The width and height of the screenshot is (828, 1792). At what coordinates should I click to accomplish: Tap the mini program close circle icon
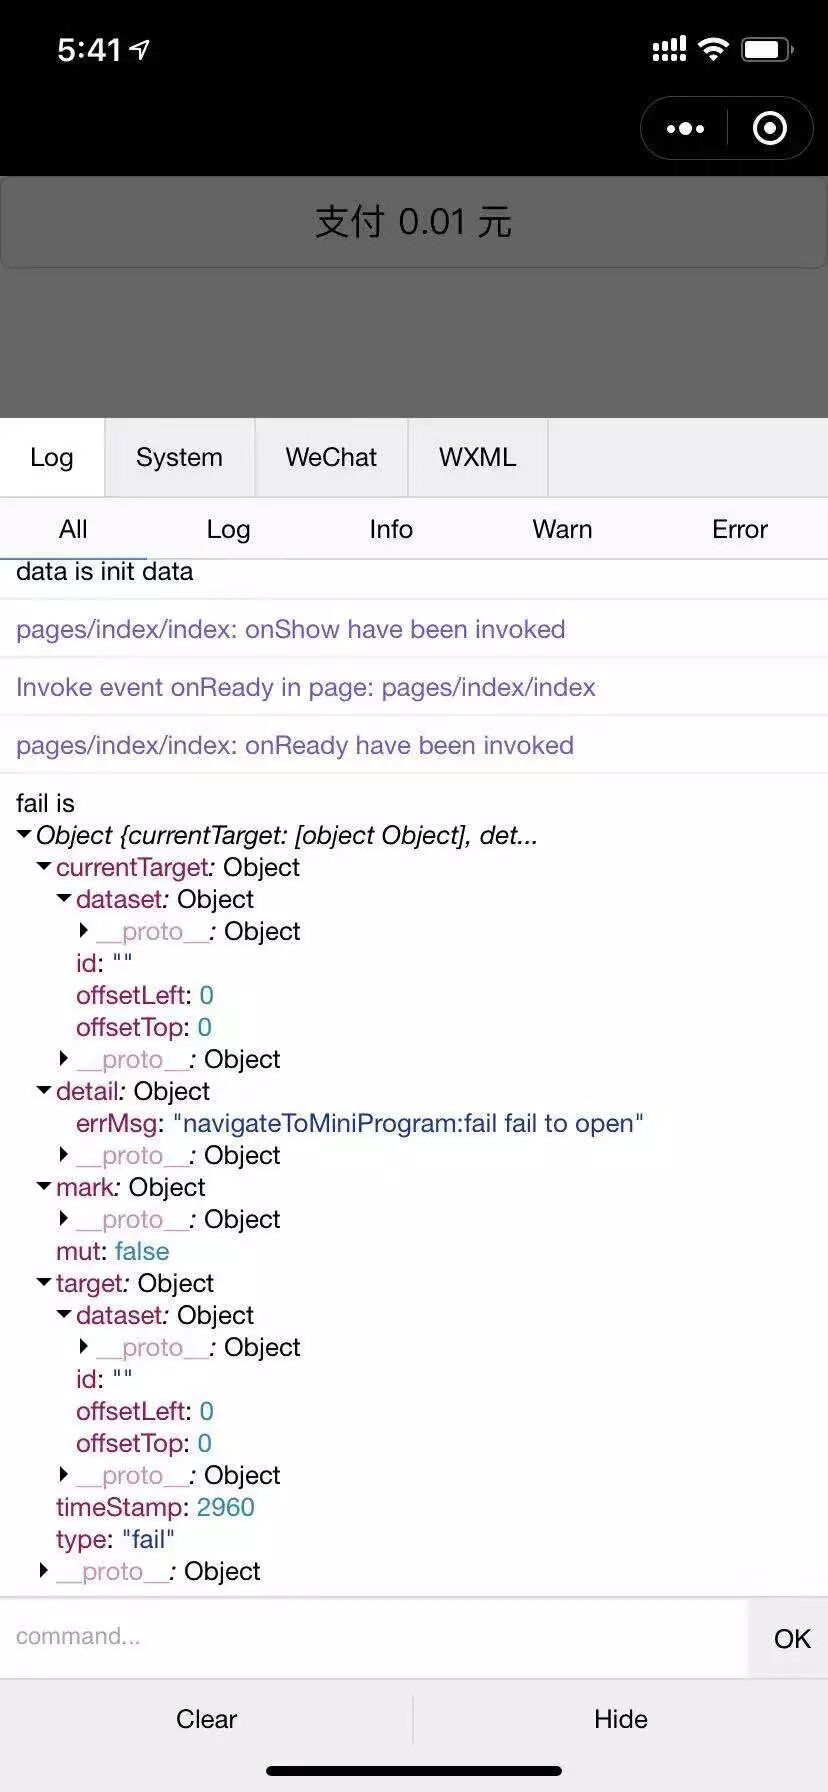[769, 129]
